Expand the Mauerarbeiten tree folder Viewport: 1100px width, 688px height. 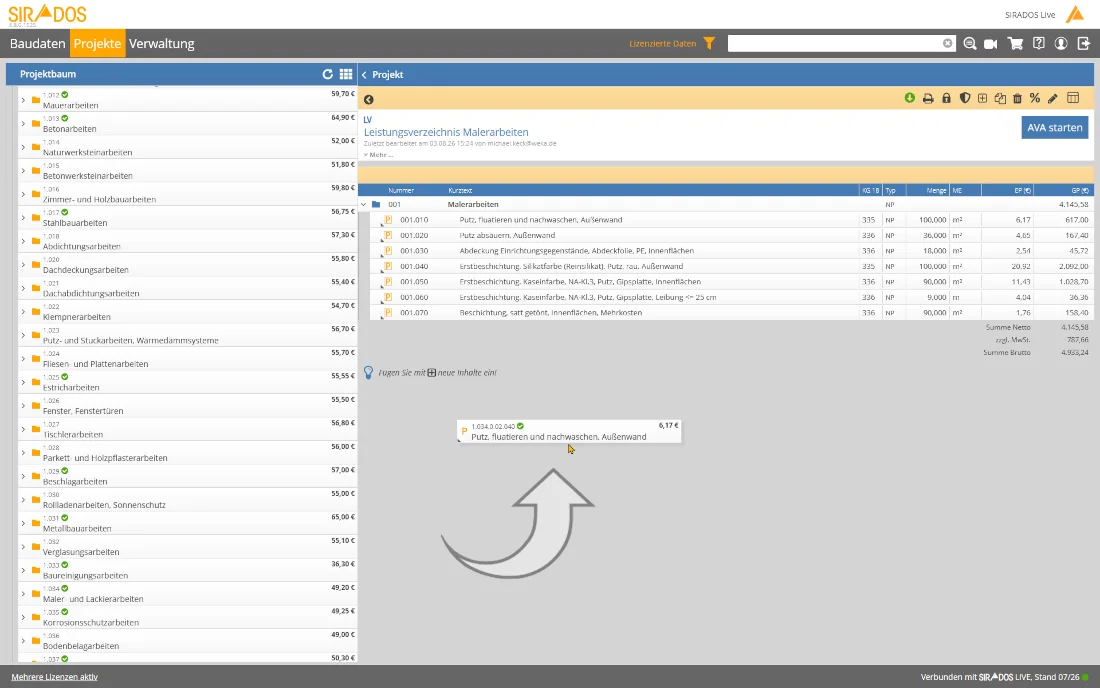tap(23, 100)
